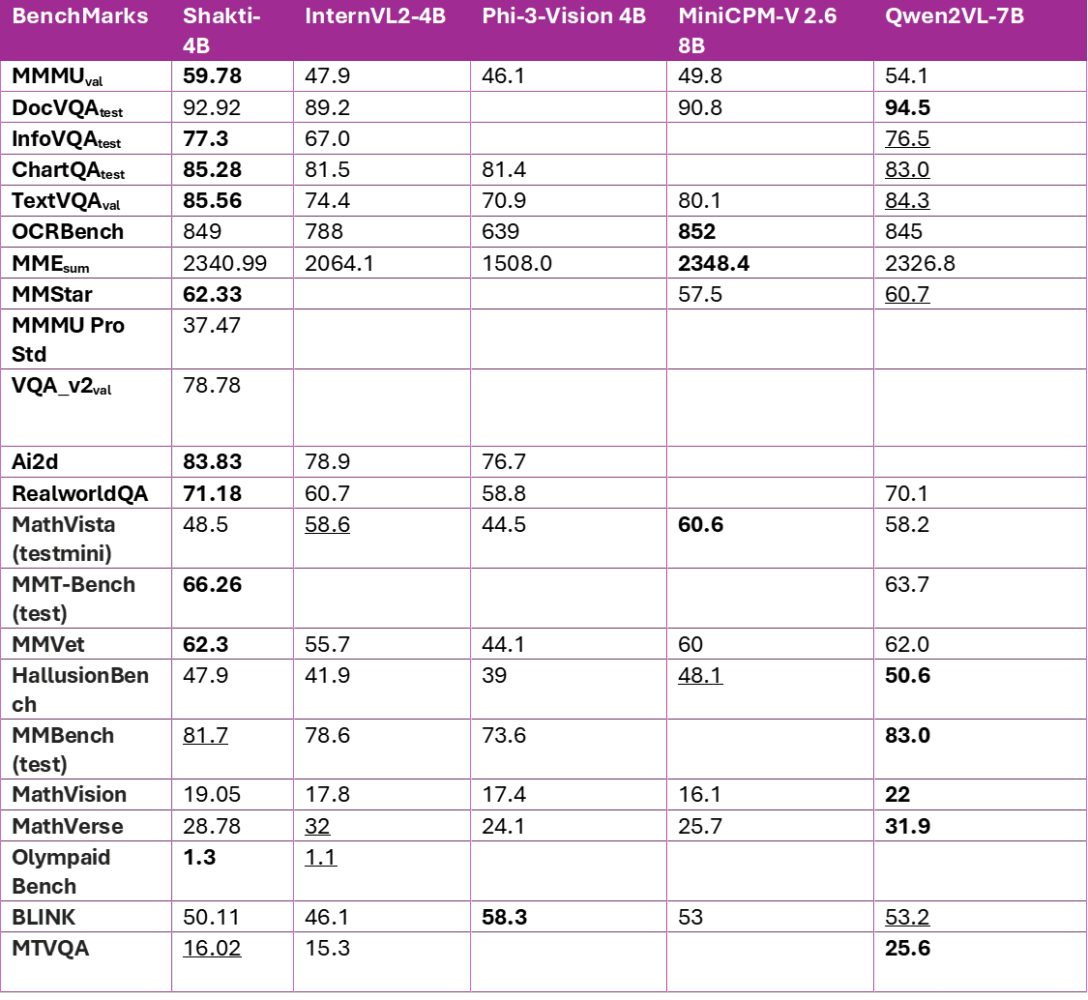
Task: Select the Olympaid Bench row label
Action: [61, 871]
